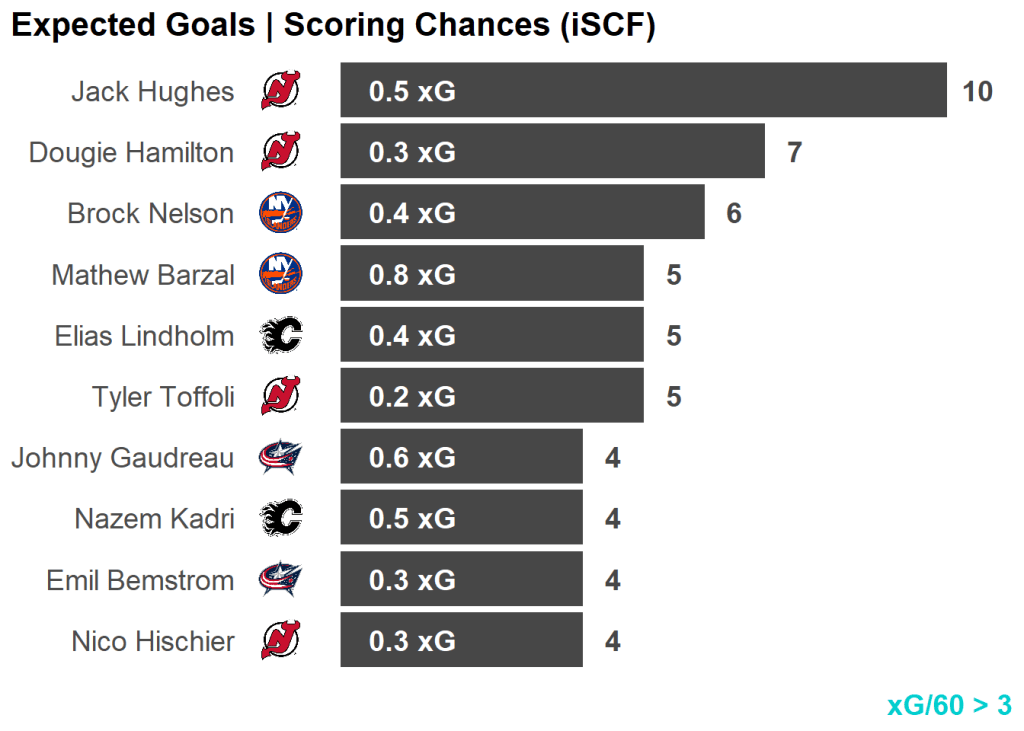This screenshot has height=731, width=1024.
Task: Click the xG/60 > 3 legend label
Action: [949, 705]
